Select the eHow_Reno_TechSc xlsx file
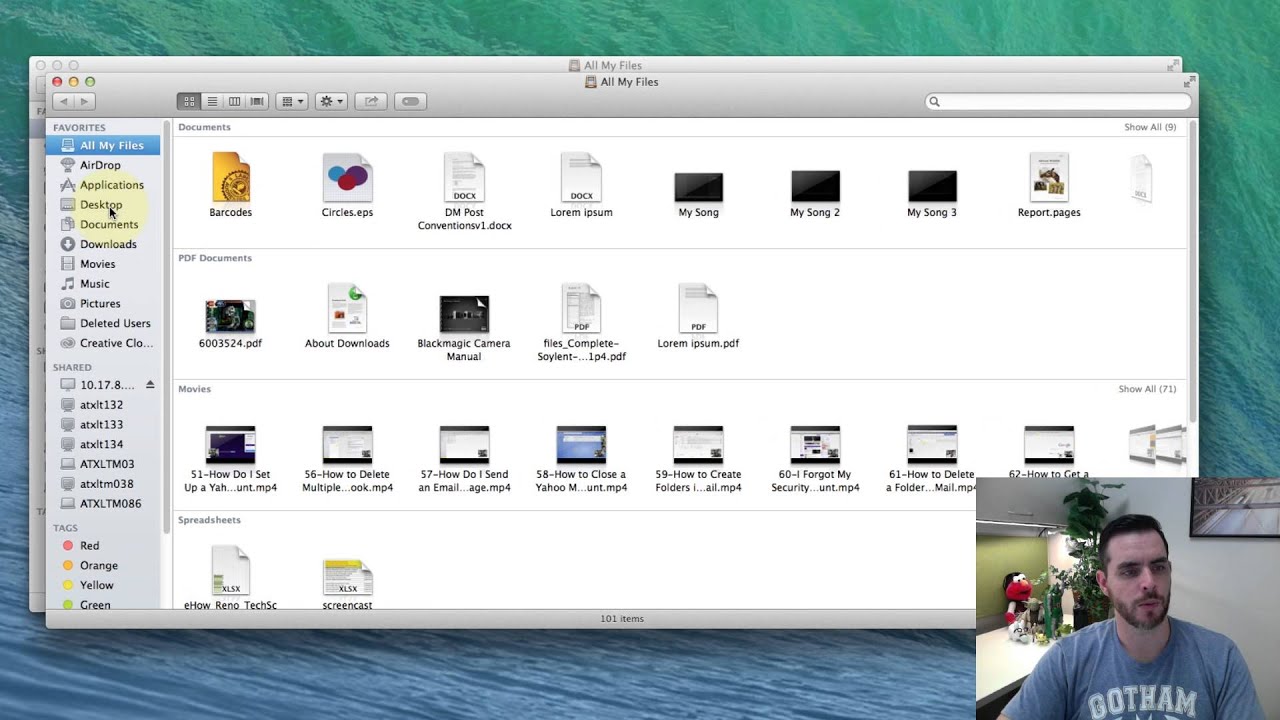1280x720 pixels. click(230, 571)
